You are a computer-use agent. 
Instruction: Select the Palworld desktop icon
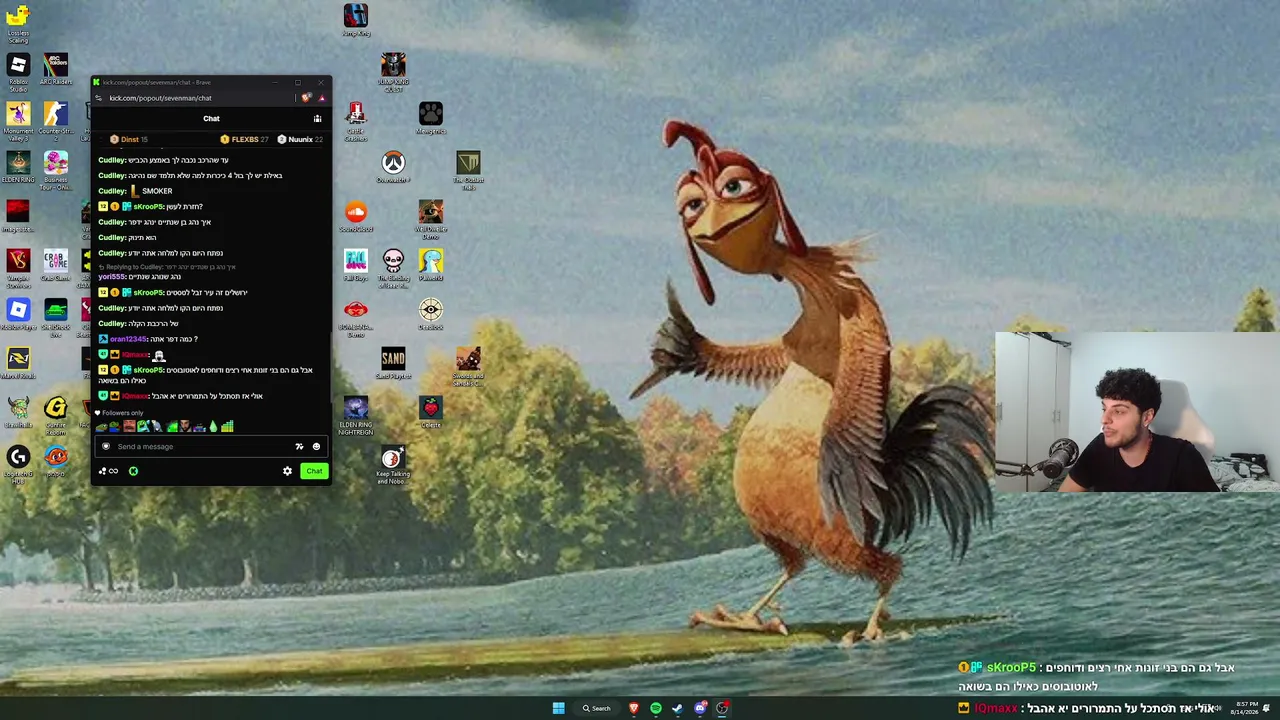[431, 265]
